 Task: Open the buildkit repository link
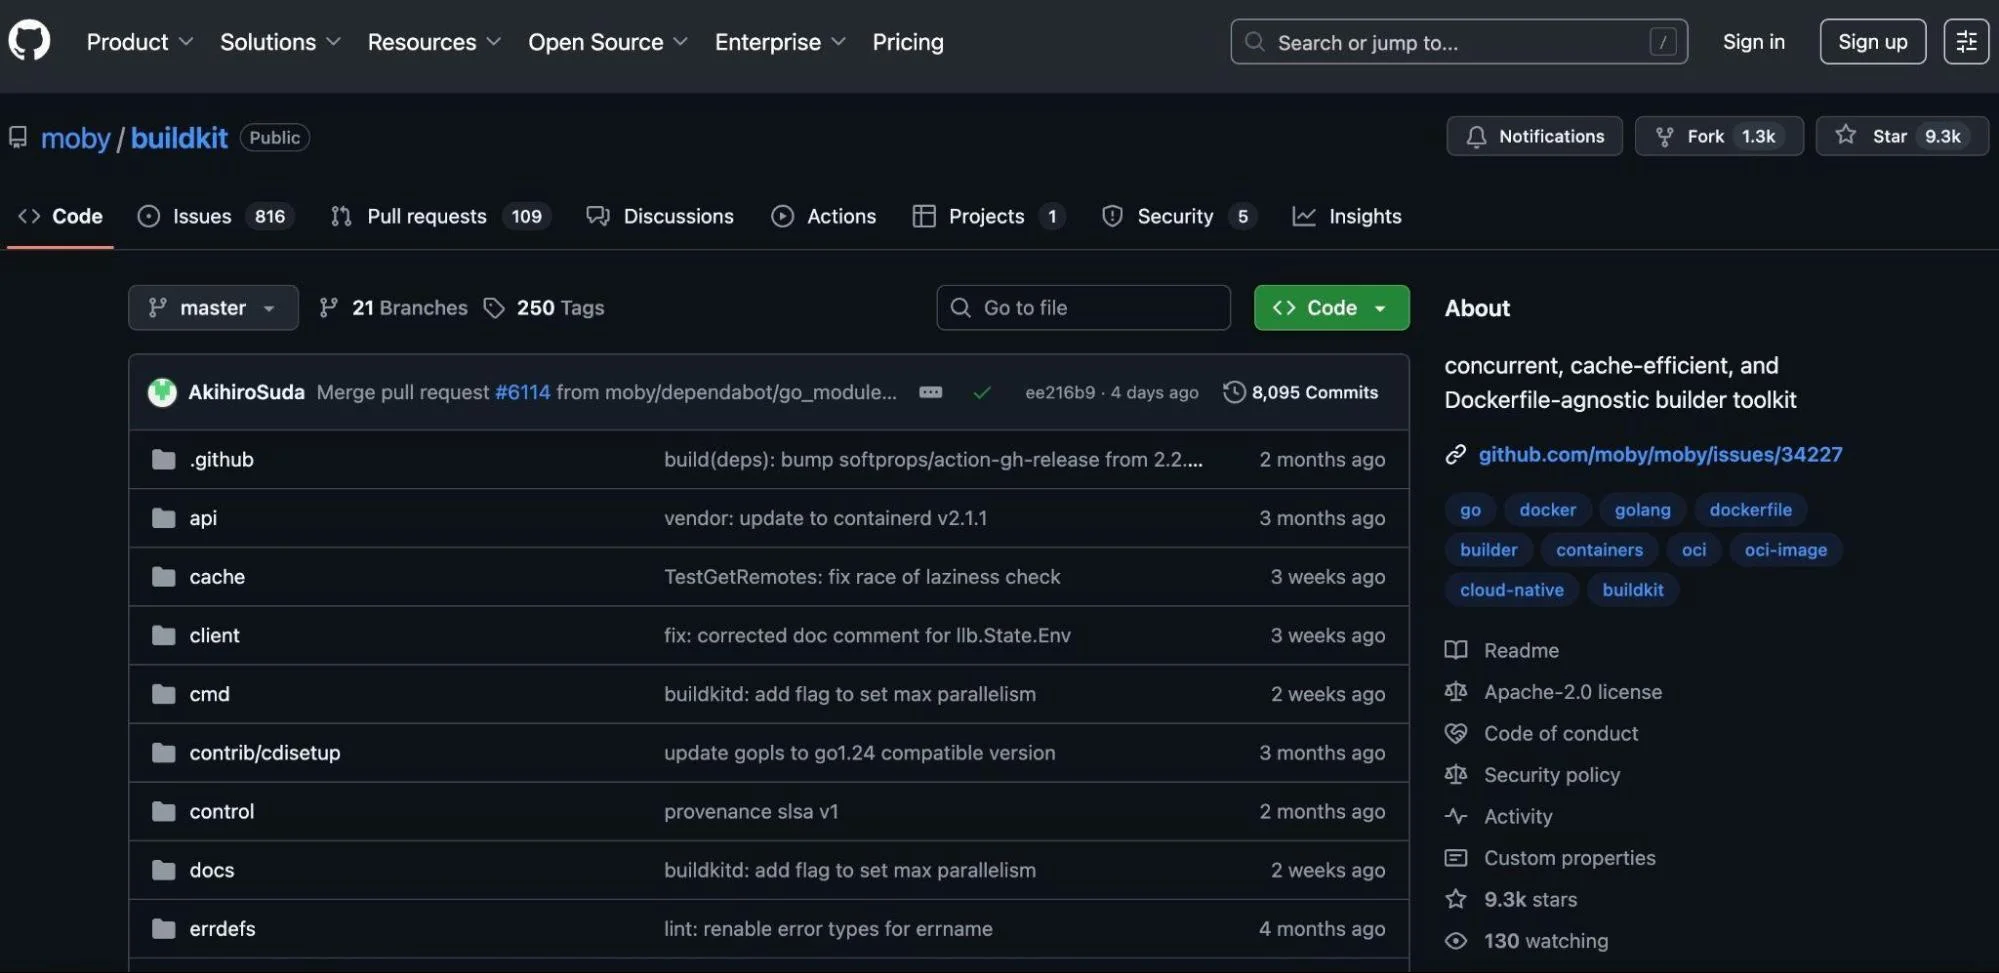[x=179, y=138]
